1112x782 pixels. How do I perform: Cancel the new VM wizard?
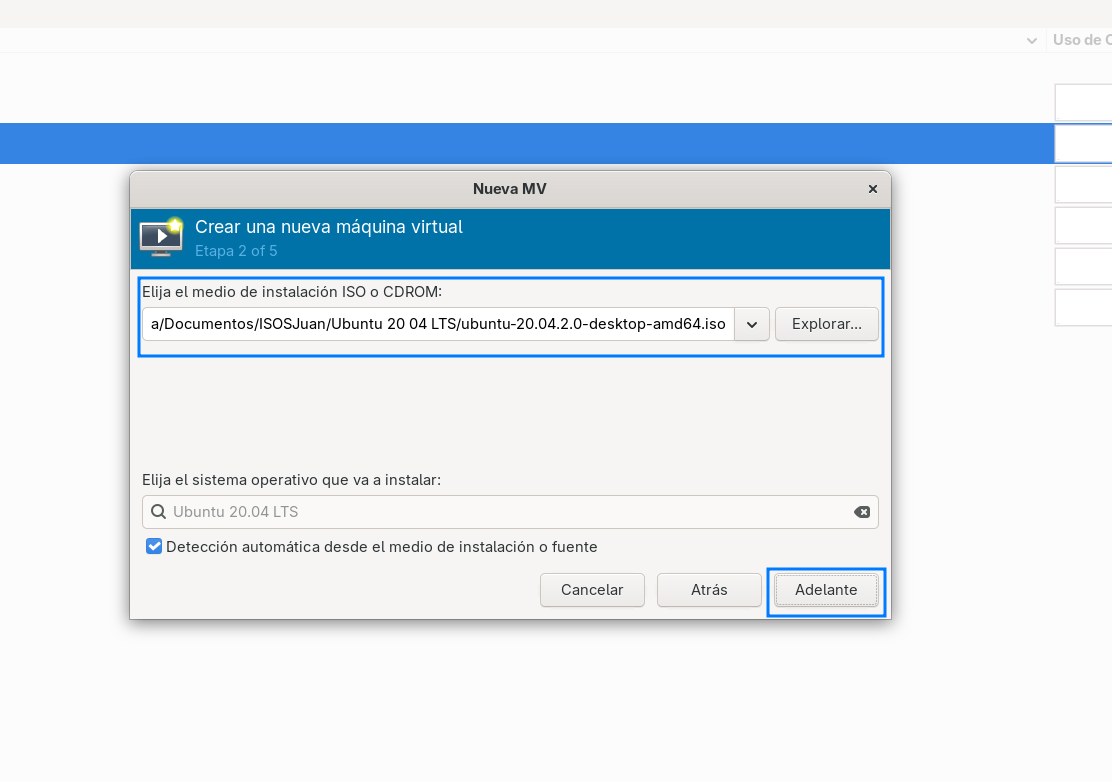point(592,590)
